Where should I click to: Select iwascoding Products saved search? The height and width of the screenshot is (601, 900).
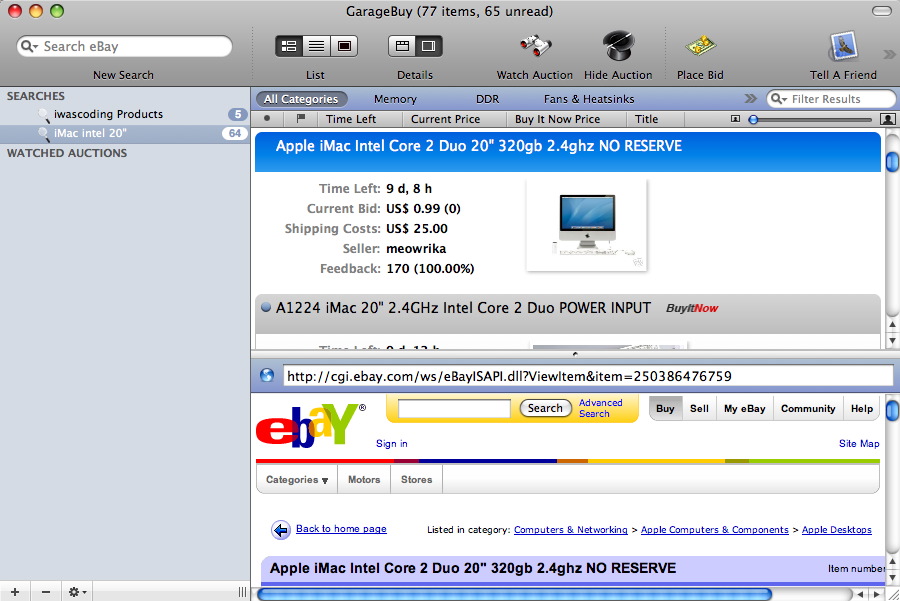tap(125, 114)
